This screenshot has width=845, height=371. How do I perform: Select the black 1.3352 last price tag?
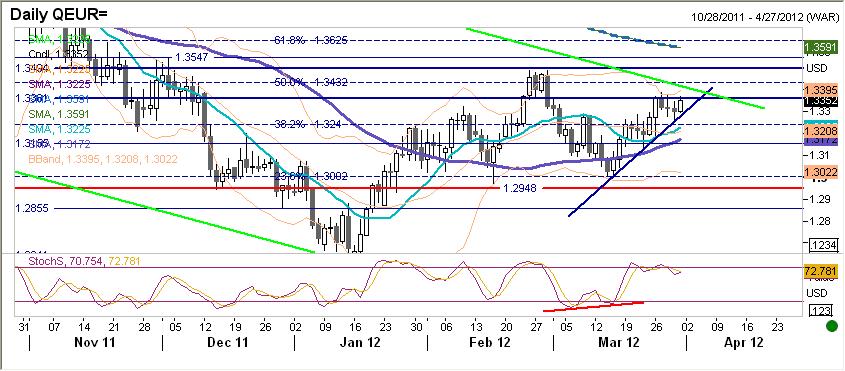point(820,100)
